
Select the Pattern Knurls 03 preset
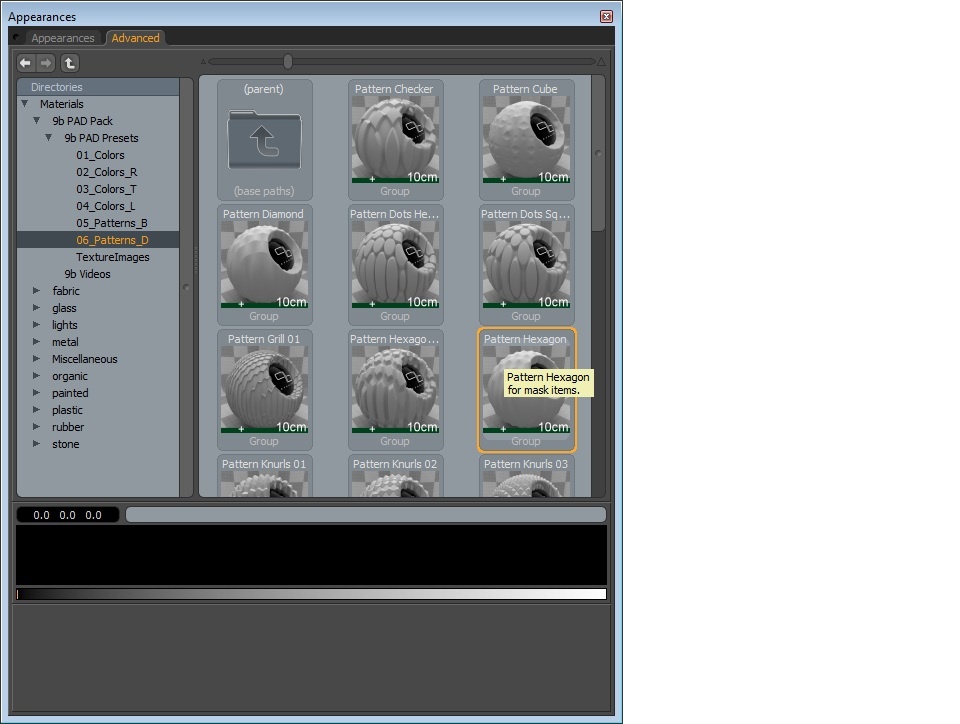click(x=527, y=476)
